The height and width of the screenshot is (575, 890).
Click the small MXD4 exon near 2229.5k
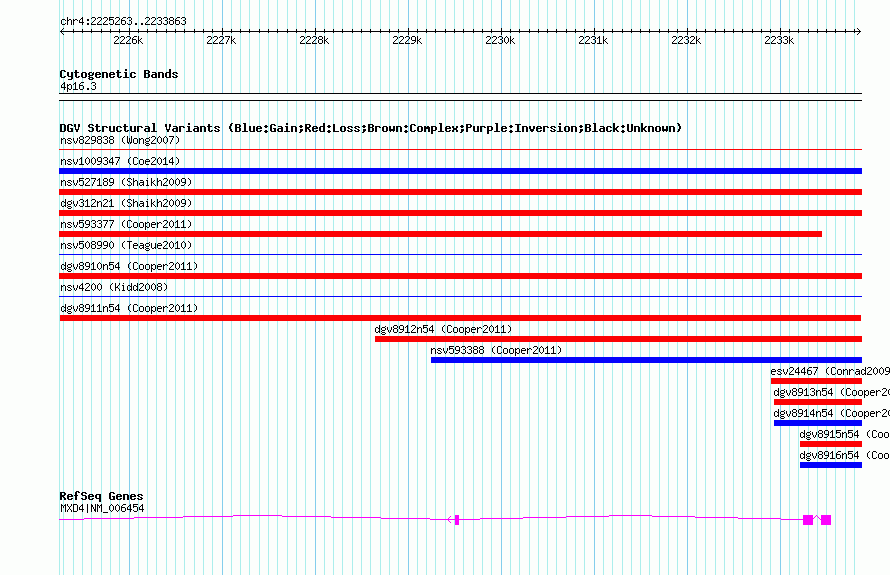(457, 519)
